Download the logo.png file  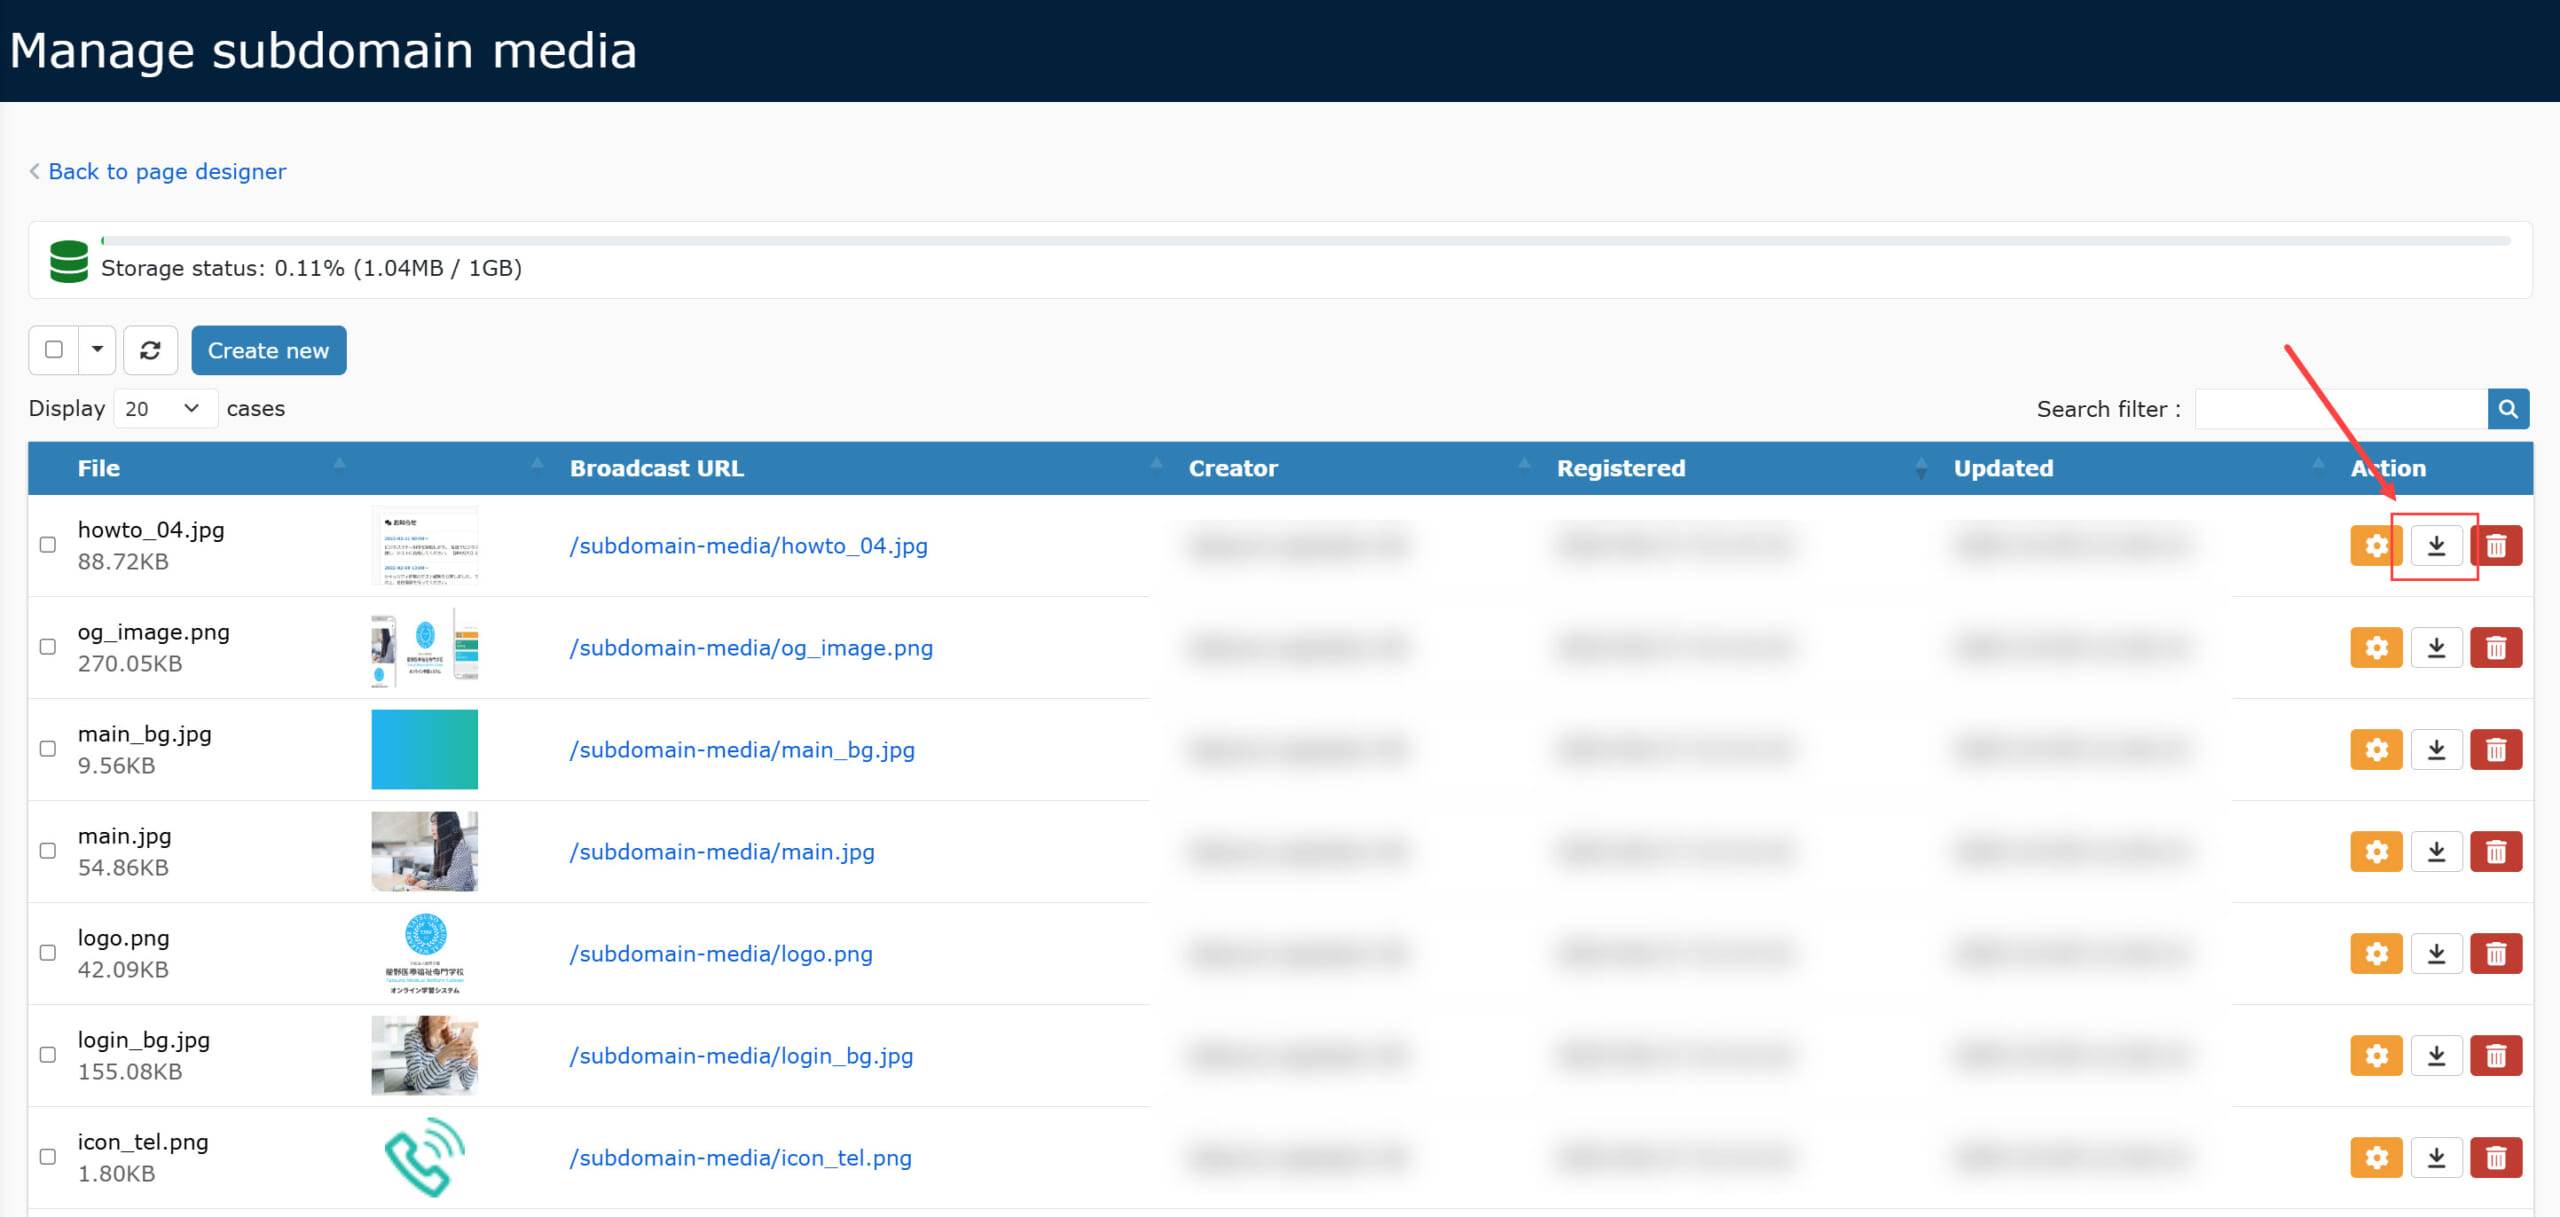click(2436, 954)
